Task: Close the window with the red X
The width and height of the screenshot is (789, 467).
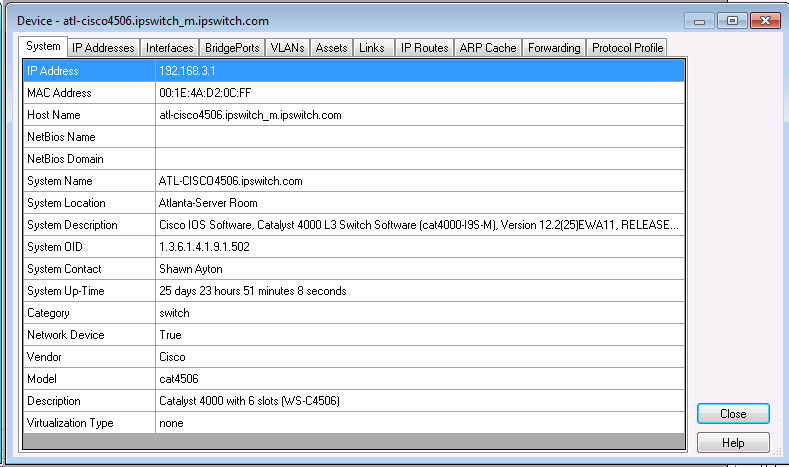Action: pyautogui.click(x=765, y=21)
